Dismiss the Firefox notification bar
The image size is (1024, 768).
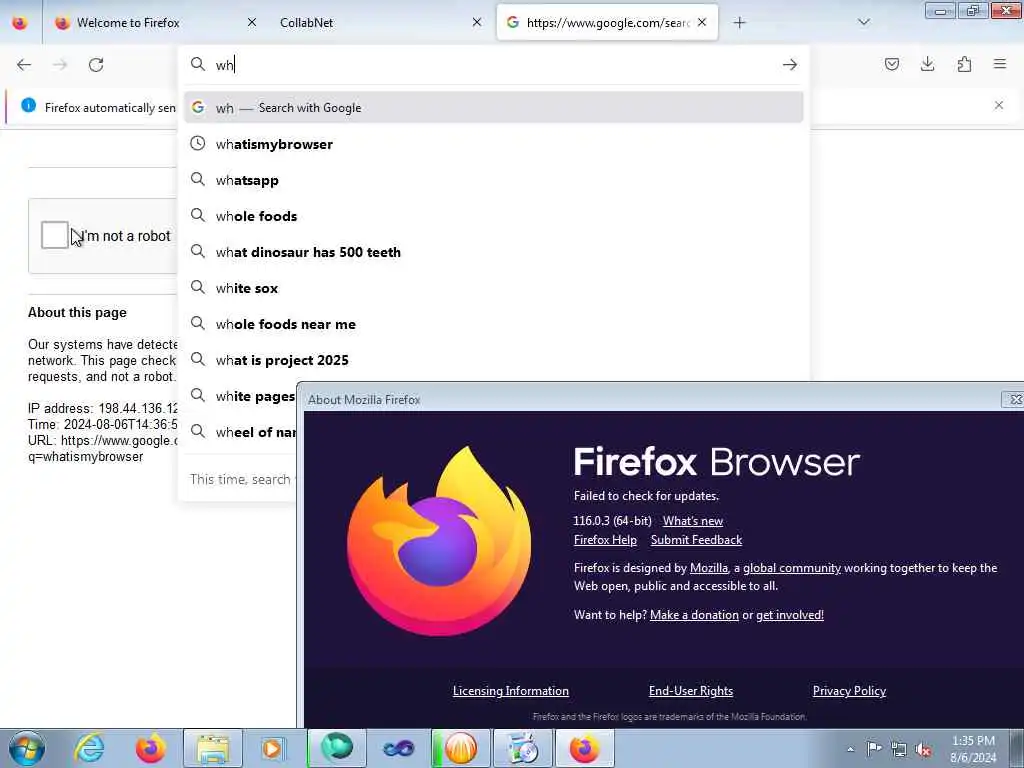(999, 105)
